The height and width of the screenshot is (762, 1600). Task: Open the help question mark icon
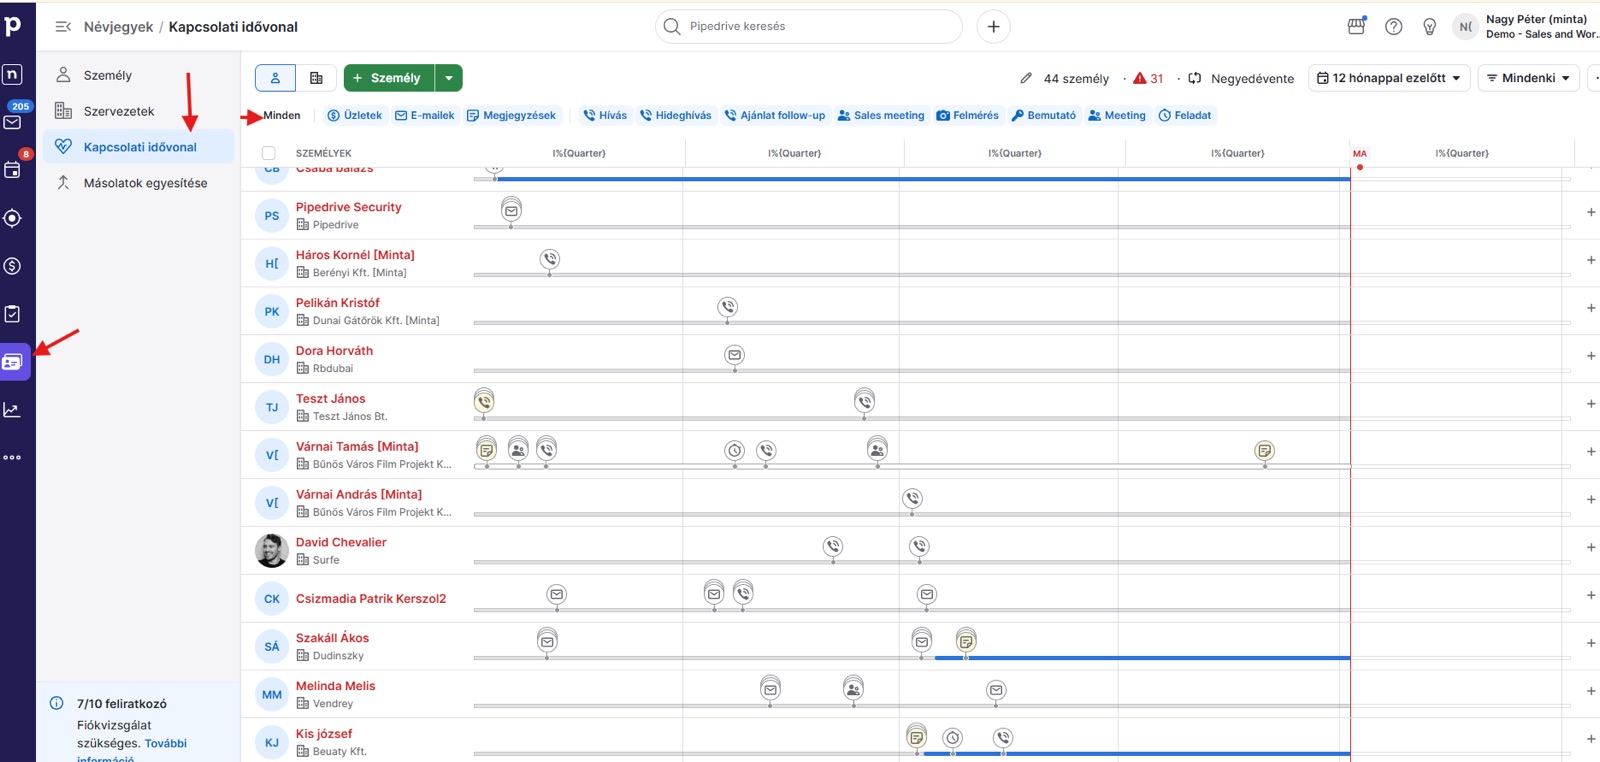point(1393,27)
